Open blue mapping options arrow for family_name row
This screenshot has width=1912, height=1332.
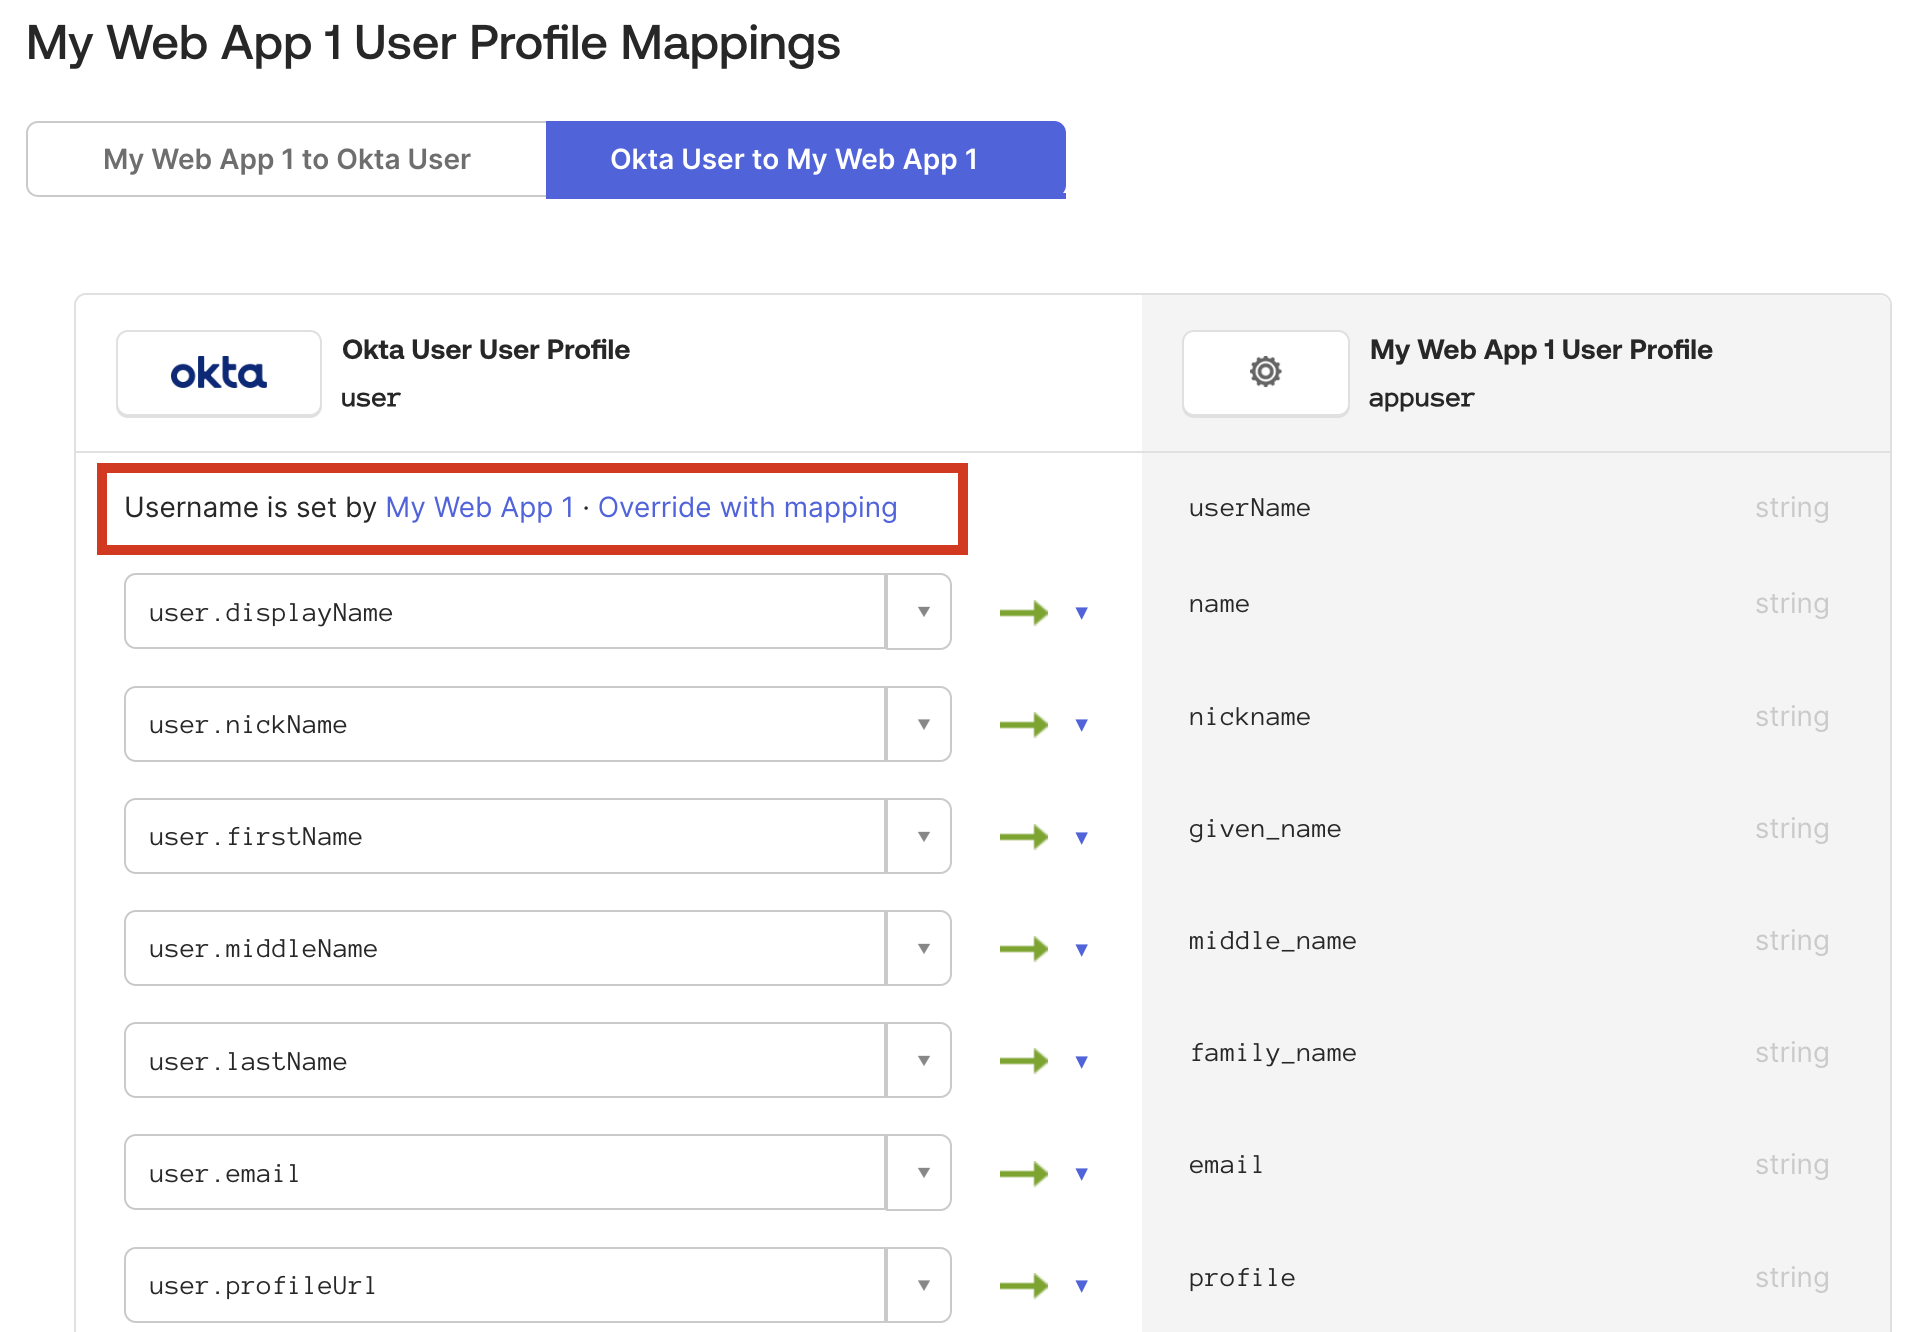coord(1081,1062)
